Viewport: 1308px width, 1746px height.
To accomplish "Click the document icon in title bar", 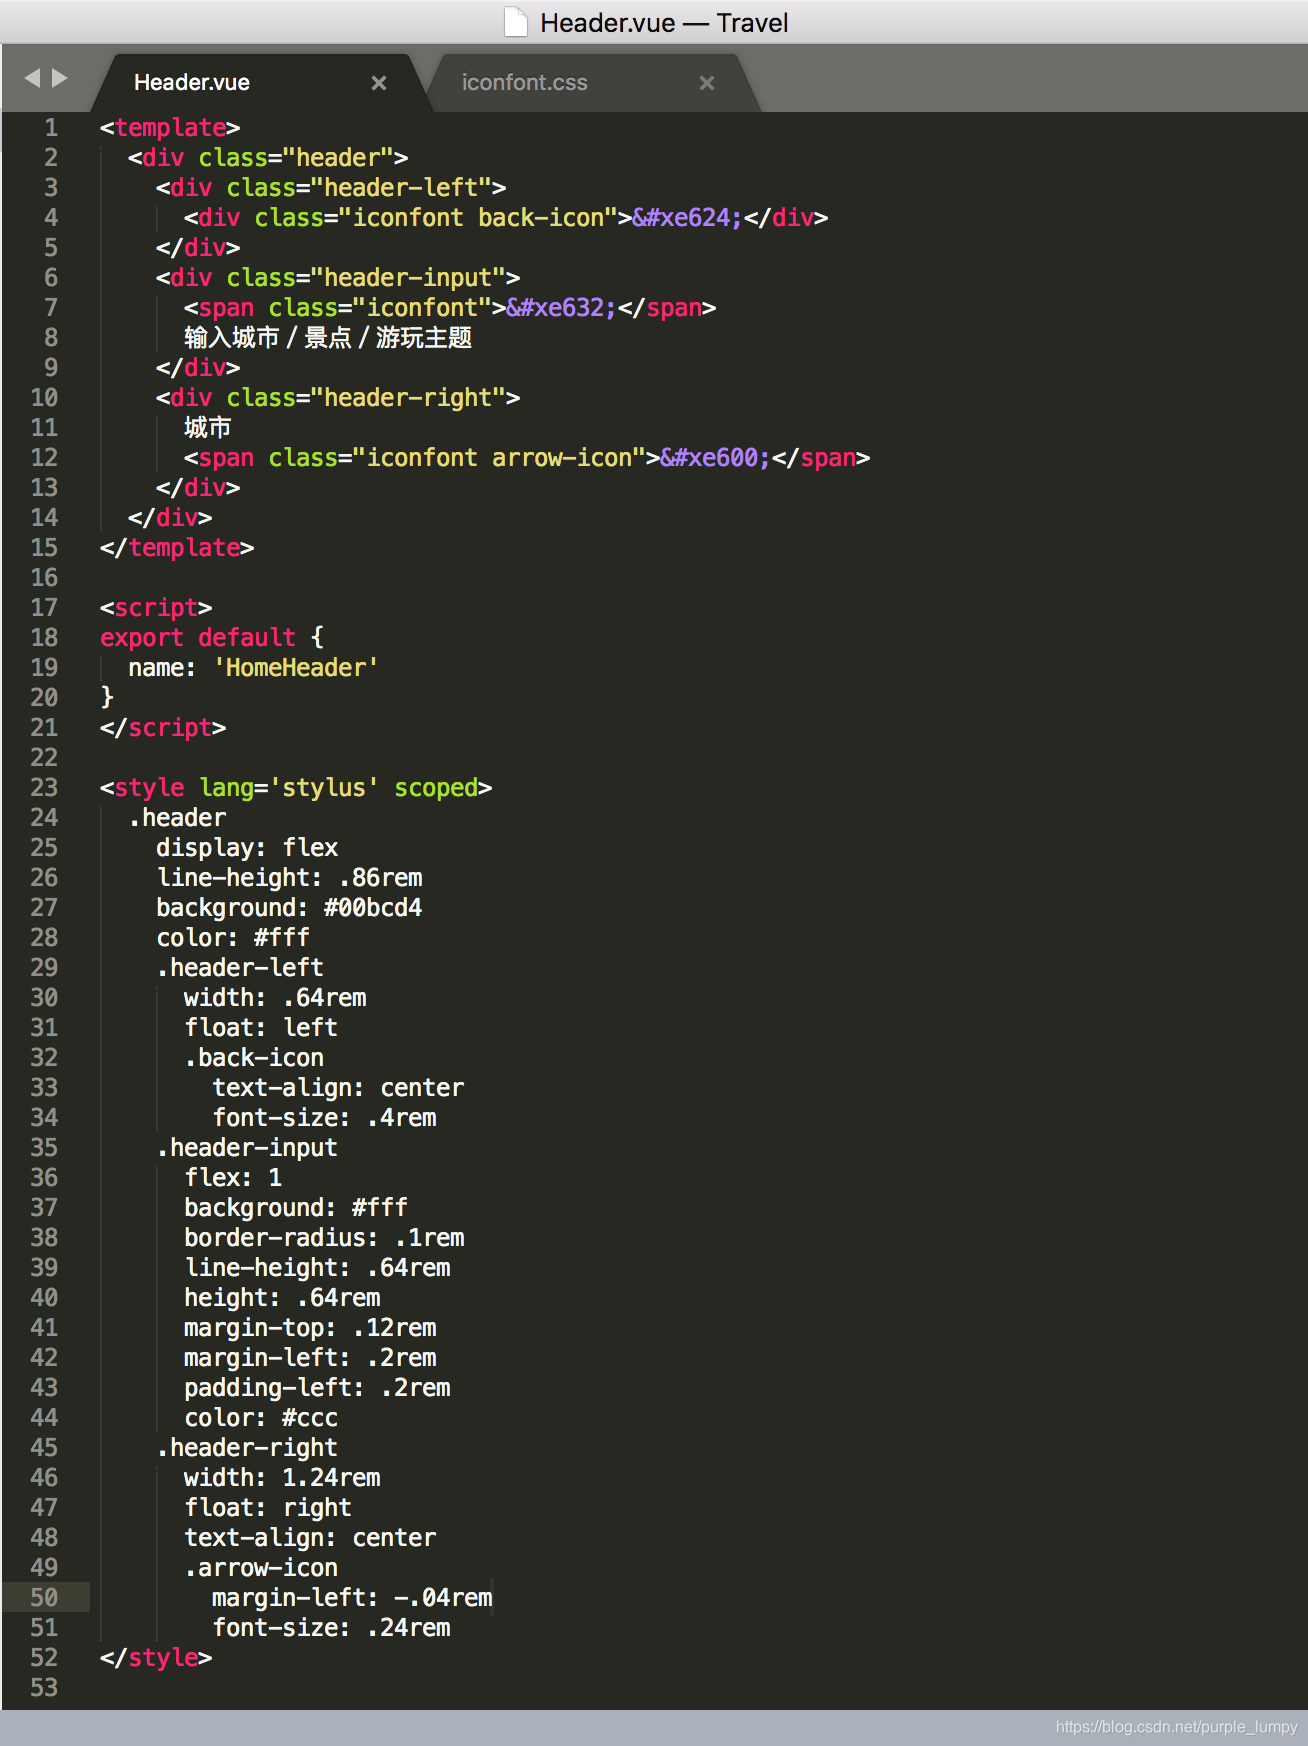I will [516, 22].
